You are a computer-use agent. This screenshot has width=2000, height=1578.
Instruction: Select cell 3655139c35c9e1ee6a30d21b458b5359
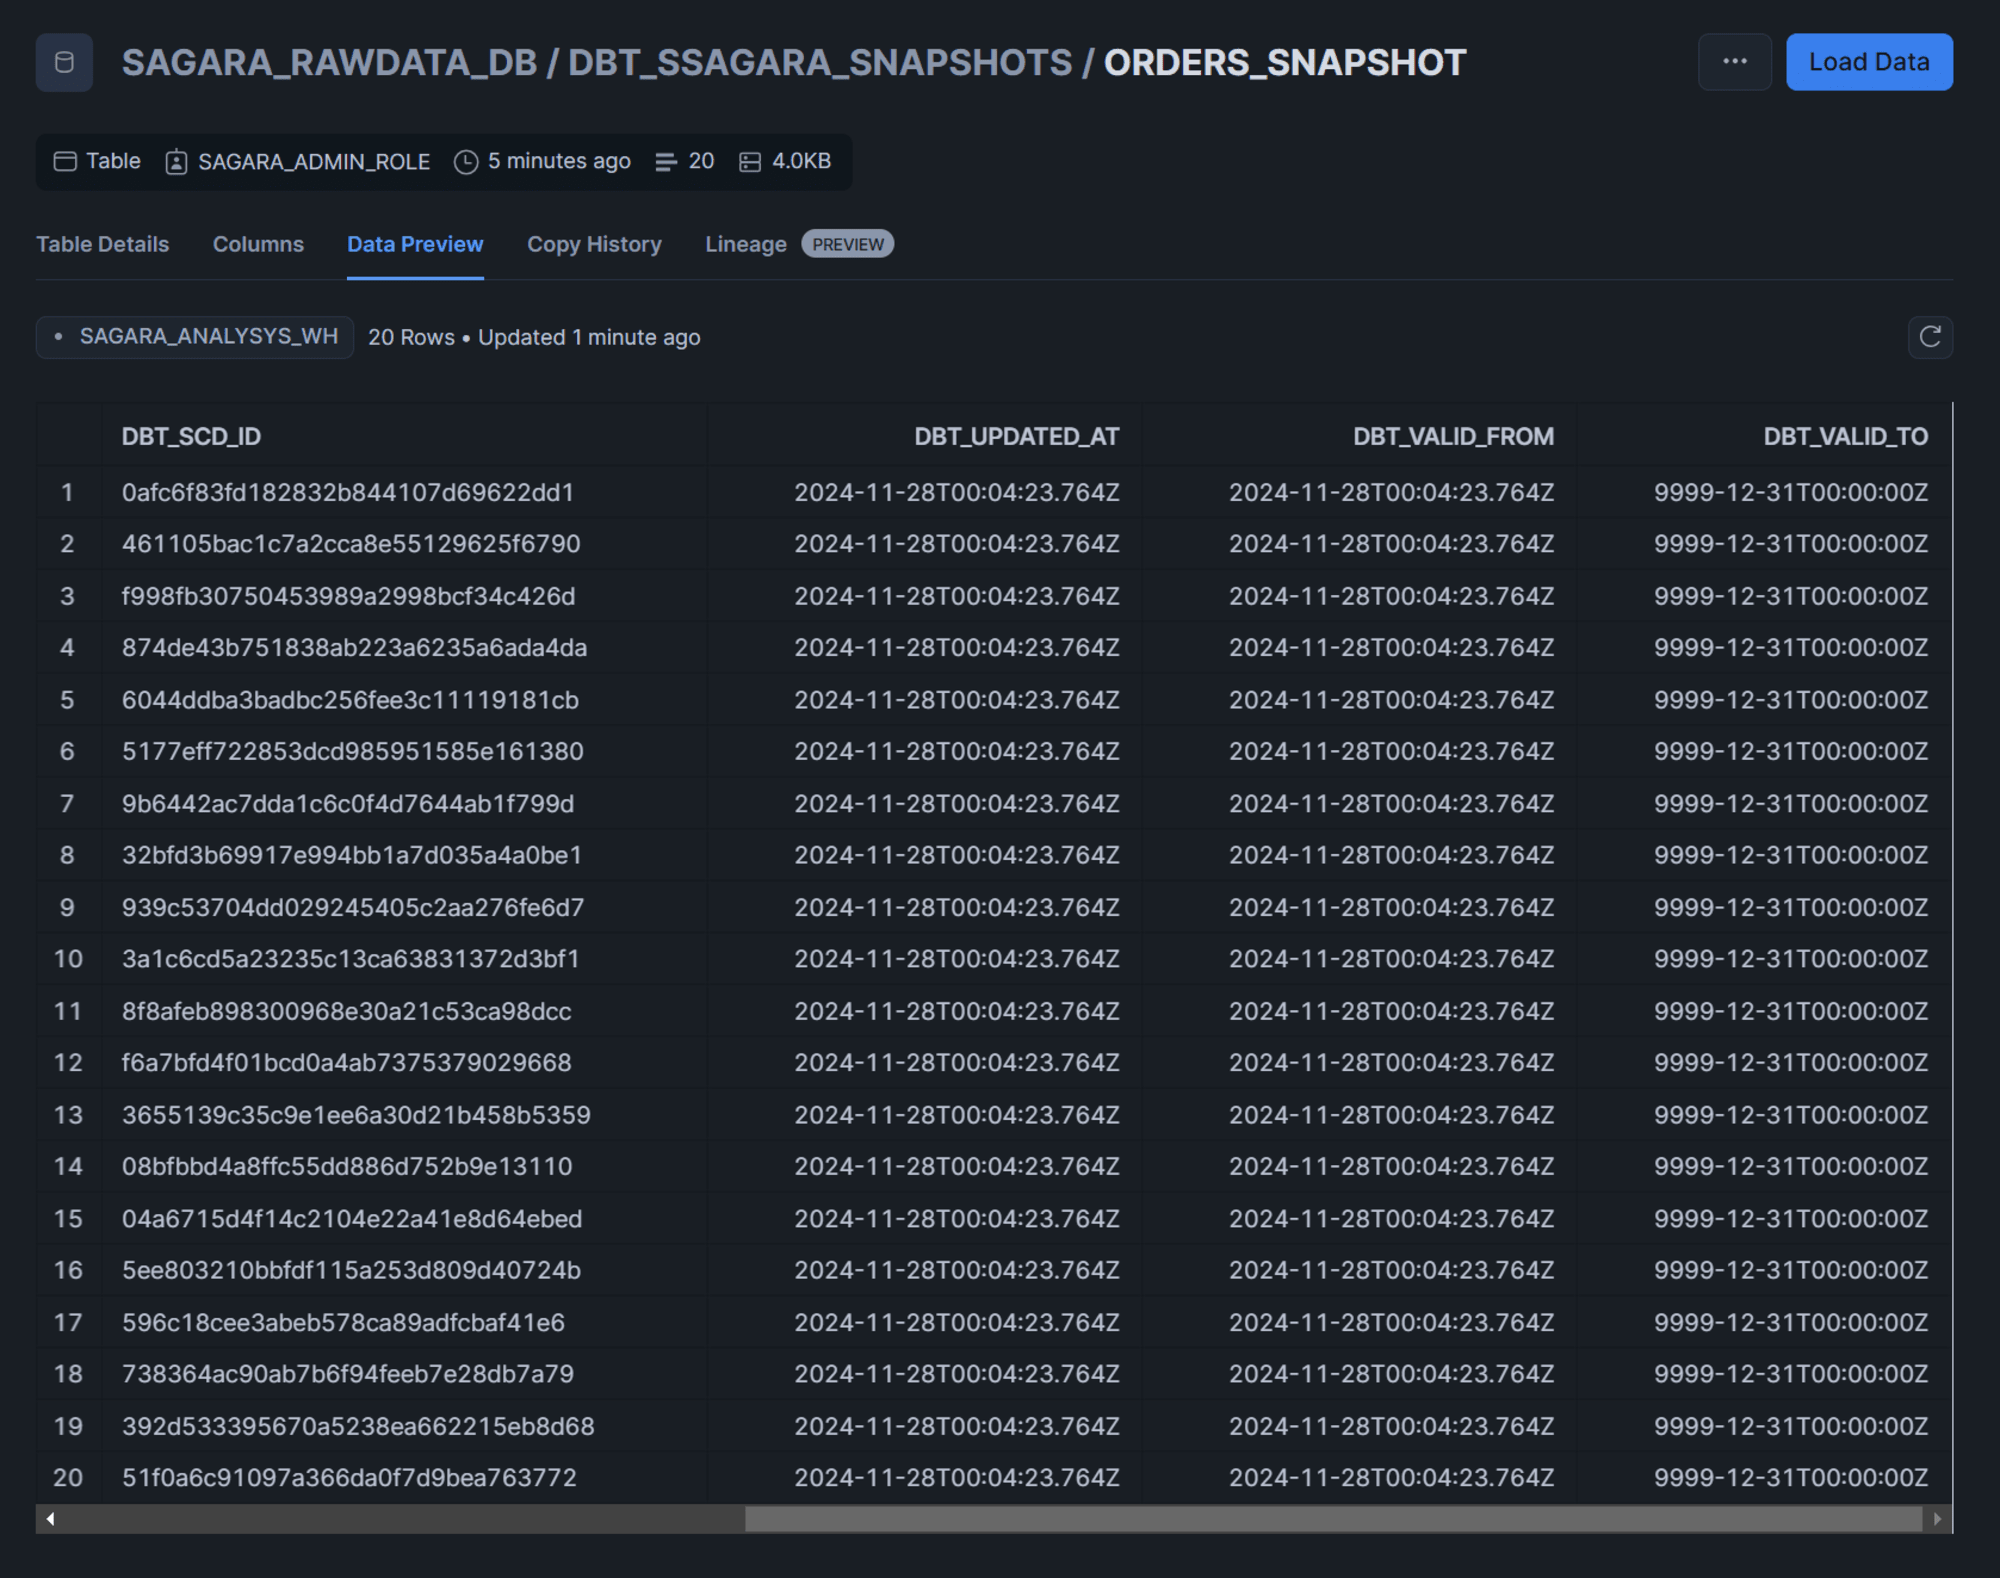click(x=404, y=1115)
